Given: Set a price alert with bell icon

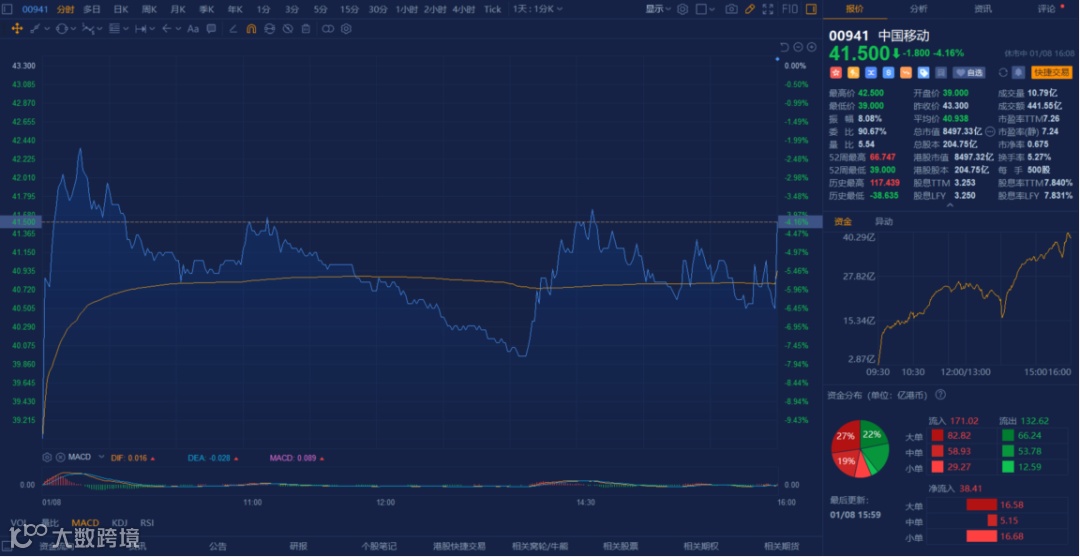Looking at the screenshot, I should coord(1019,72).
